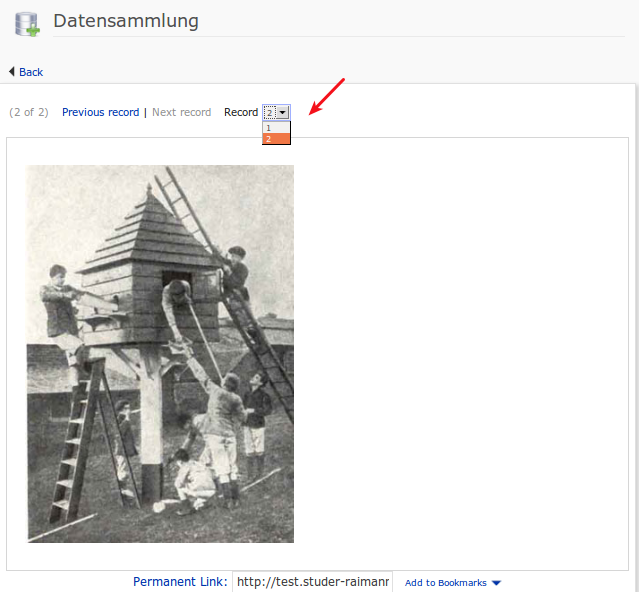The image size is (639, 592).
Task: Click the (2 of 2) record counter
Action: [x=29, y=112]
